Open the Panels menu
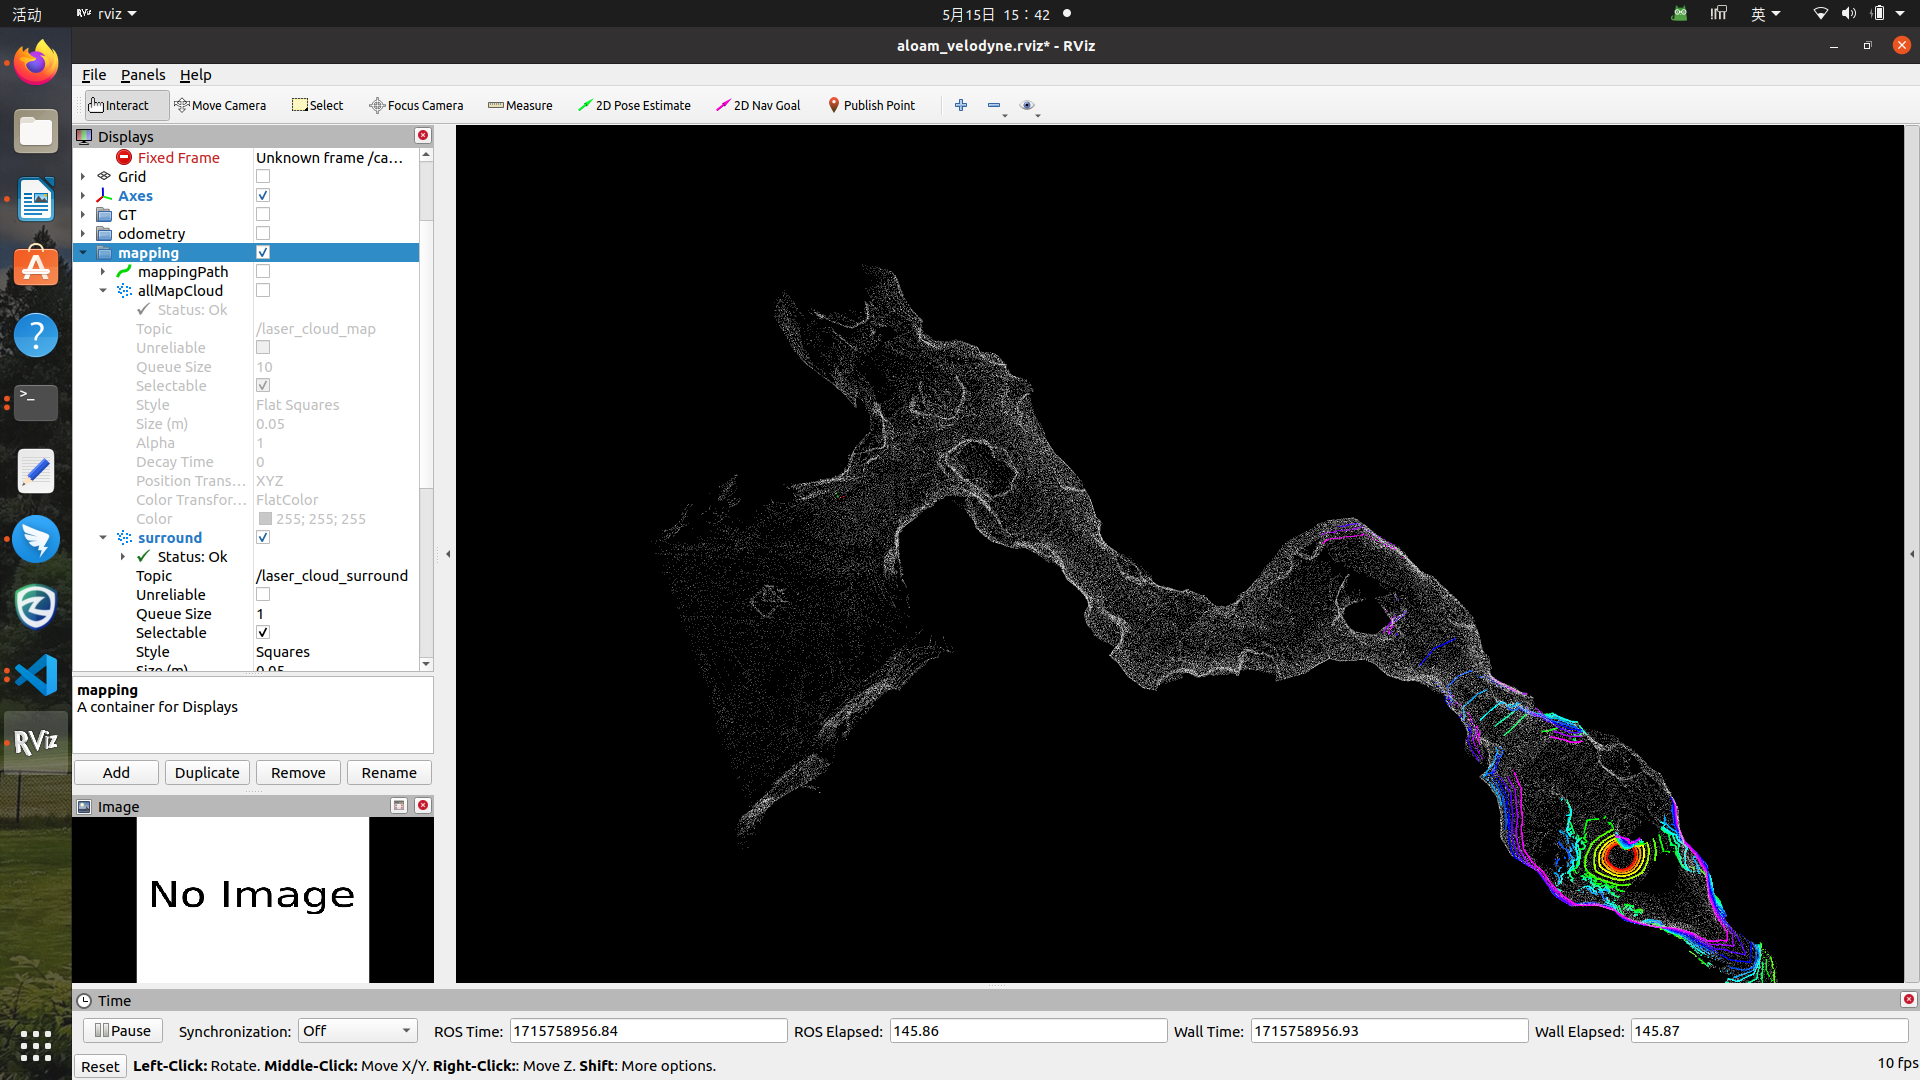1920x1080 pixels. [x=143, y=75]
